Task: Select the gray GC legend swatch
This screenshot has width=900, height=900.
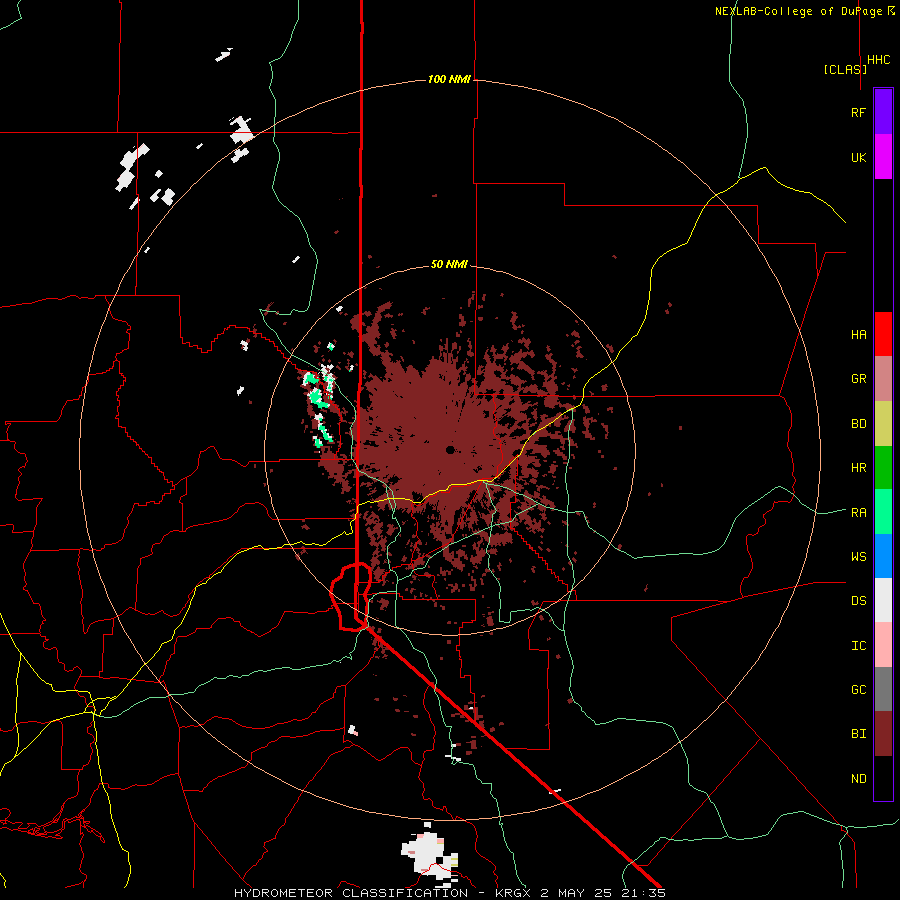Action: (883, 689)
